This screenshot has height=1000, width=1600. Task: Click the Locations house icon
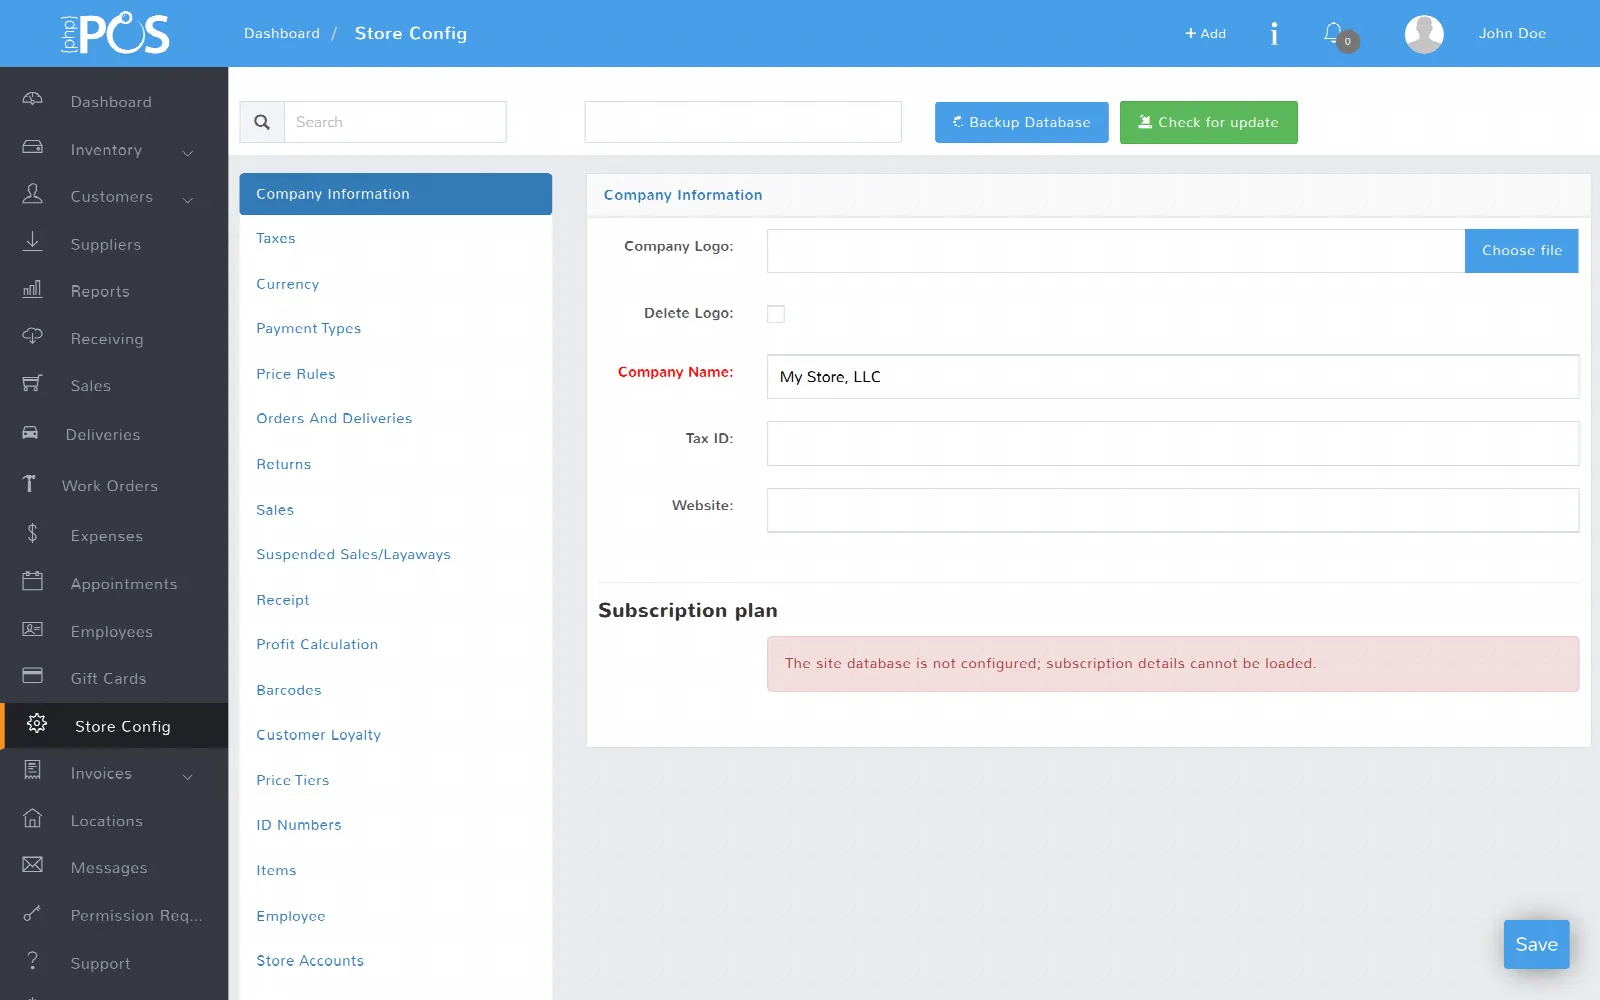point(33,818)
